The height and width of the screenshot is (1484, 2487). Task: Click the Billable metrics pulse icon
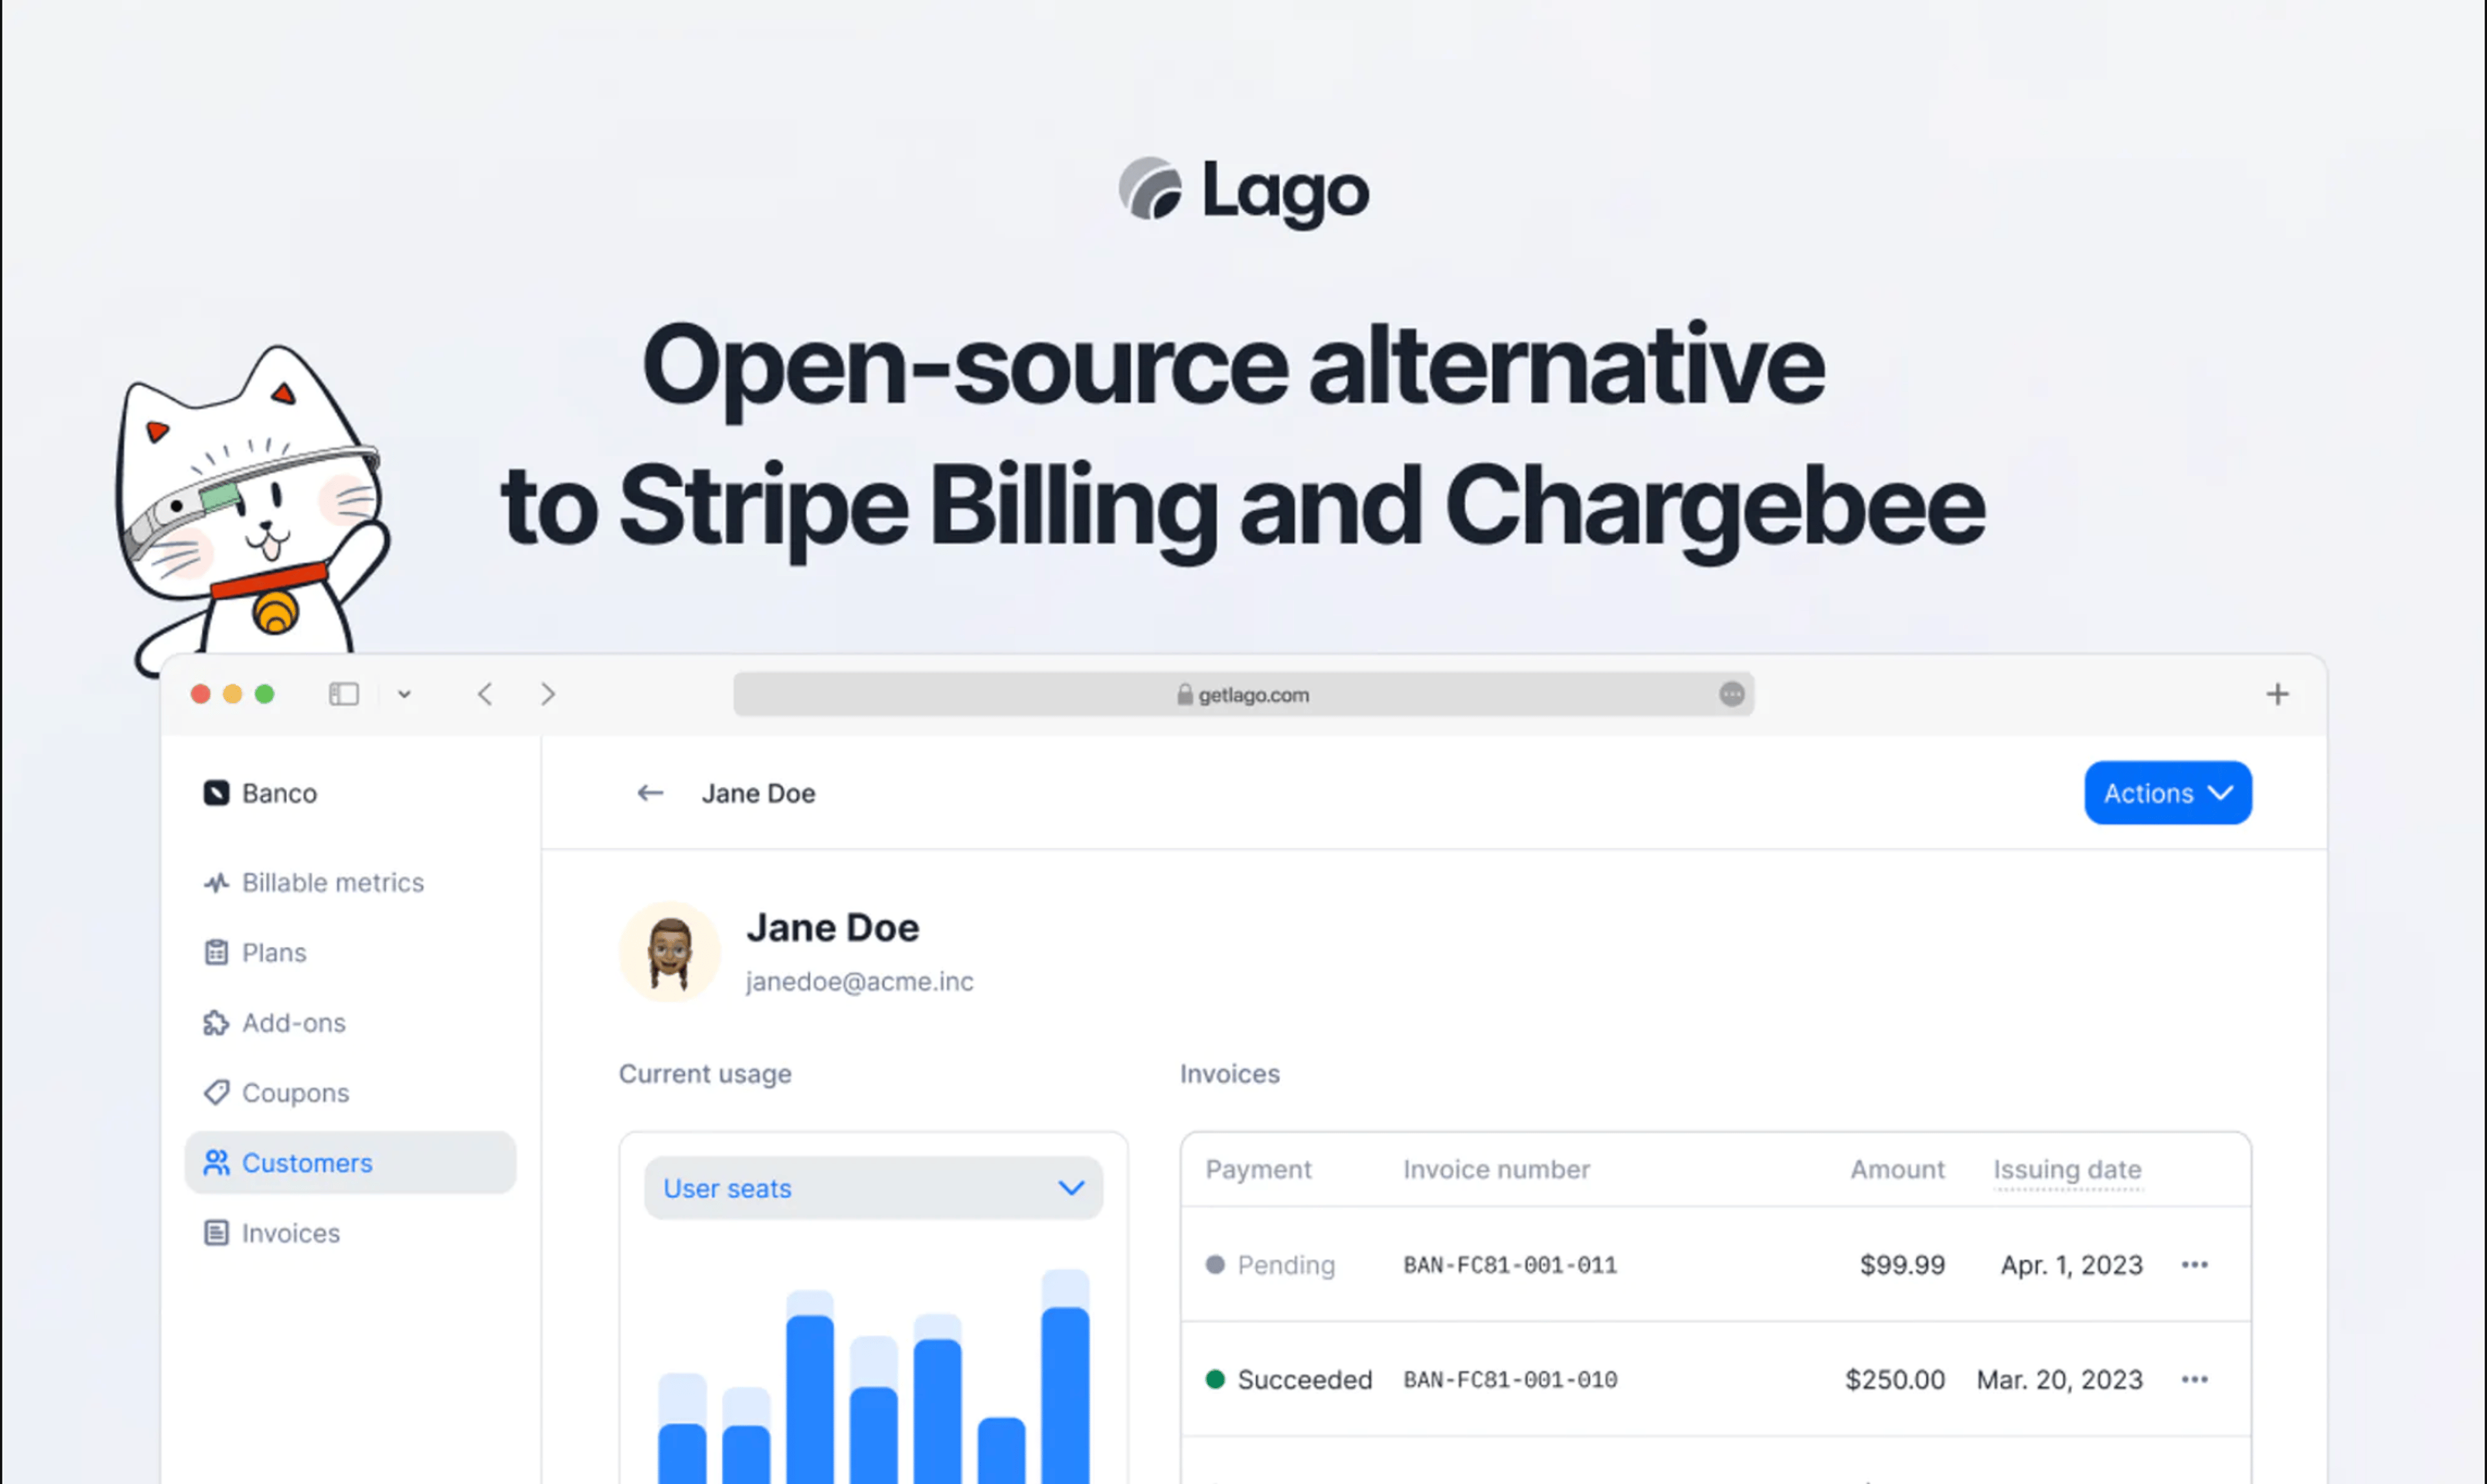click(216, 883)
